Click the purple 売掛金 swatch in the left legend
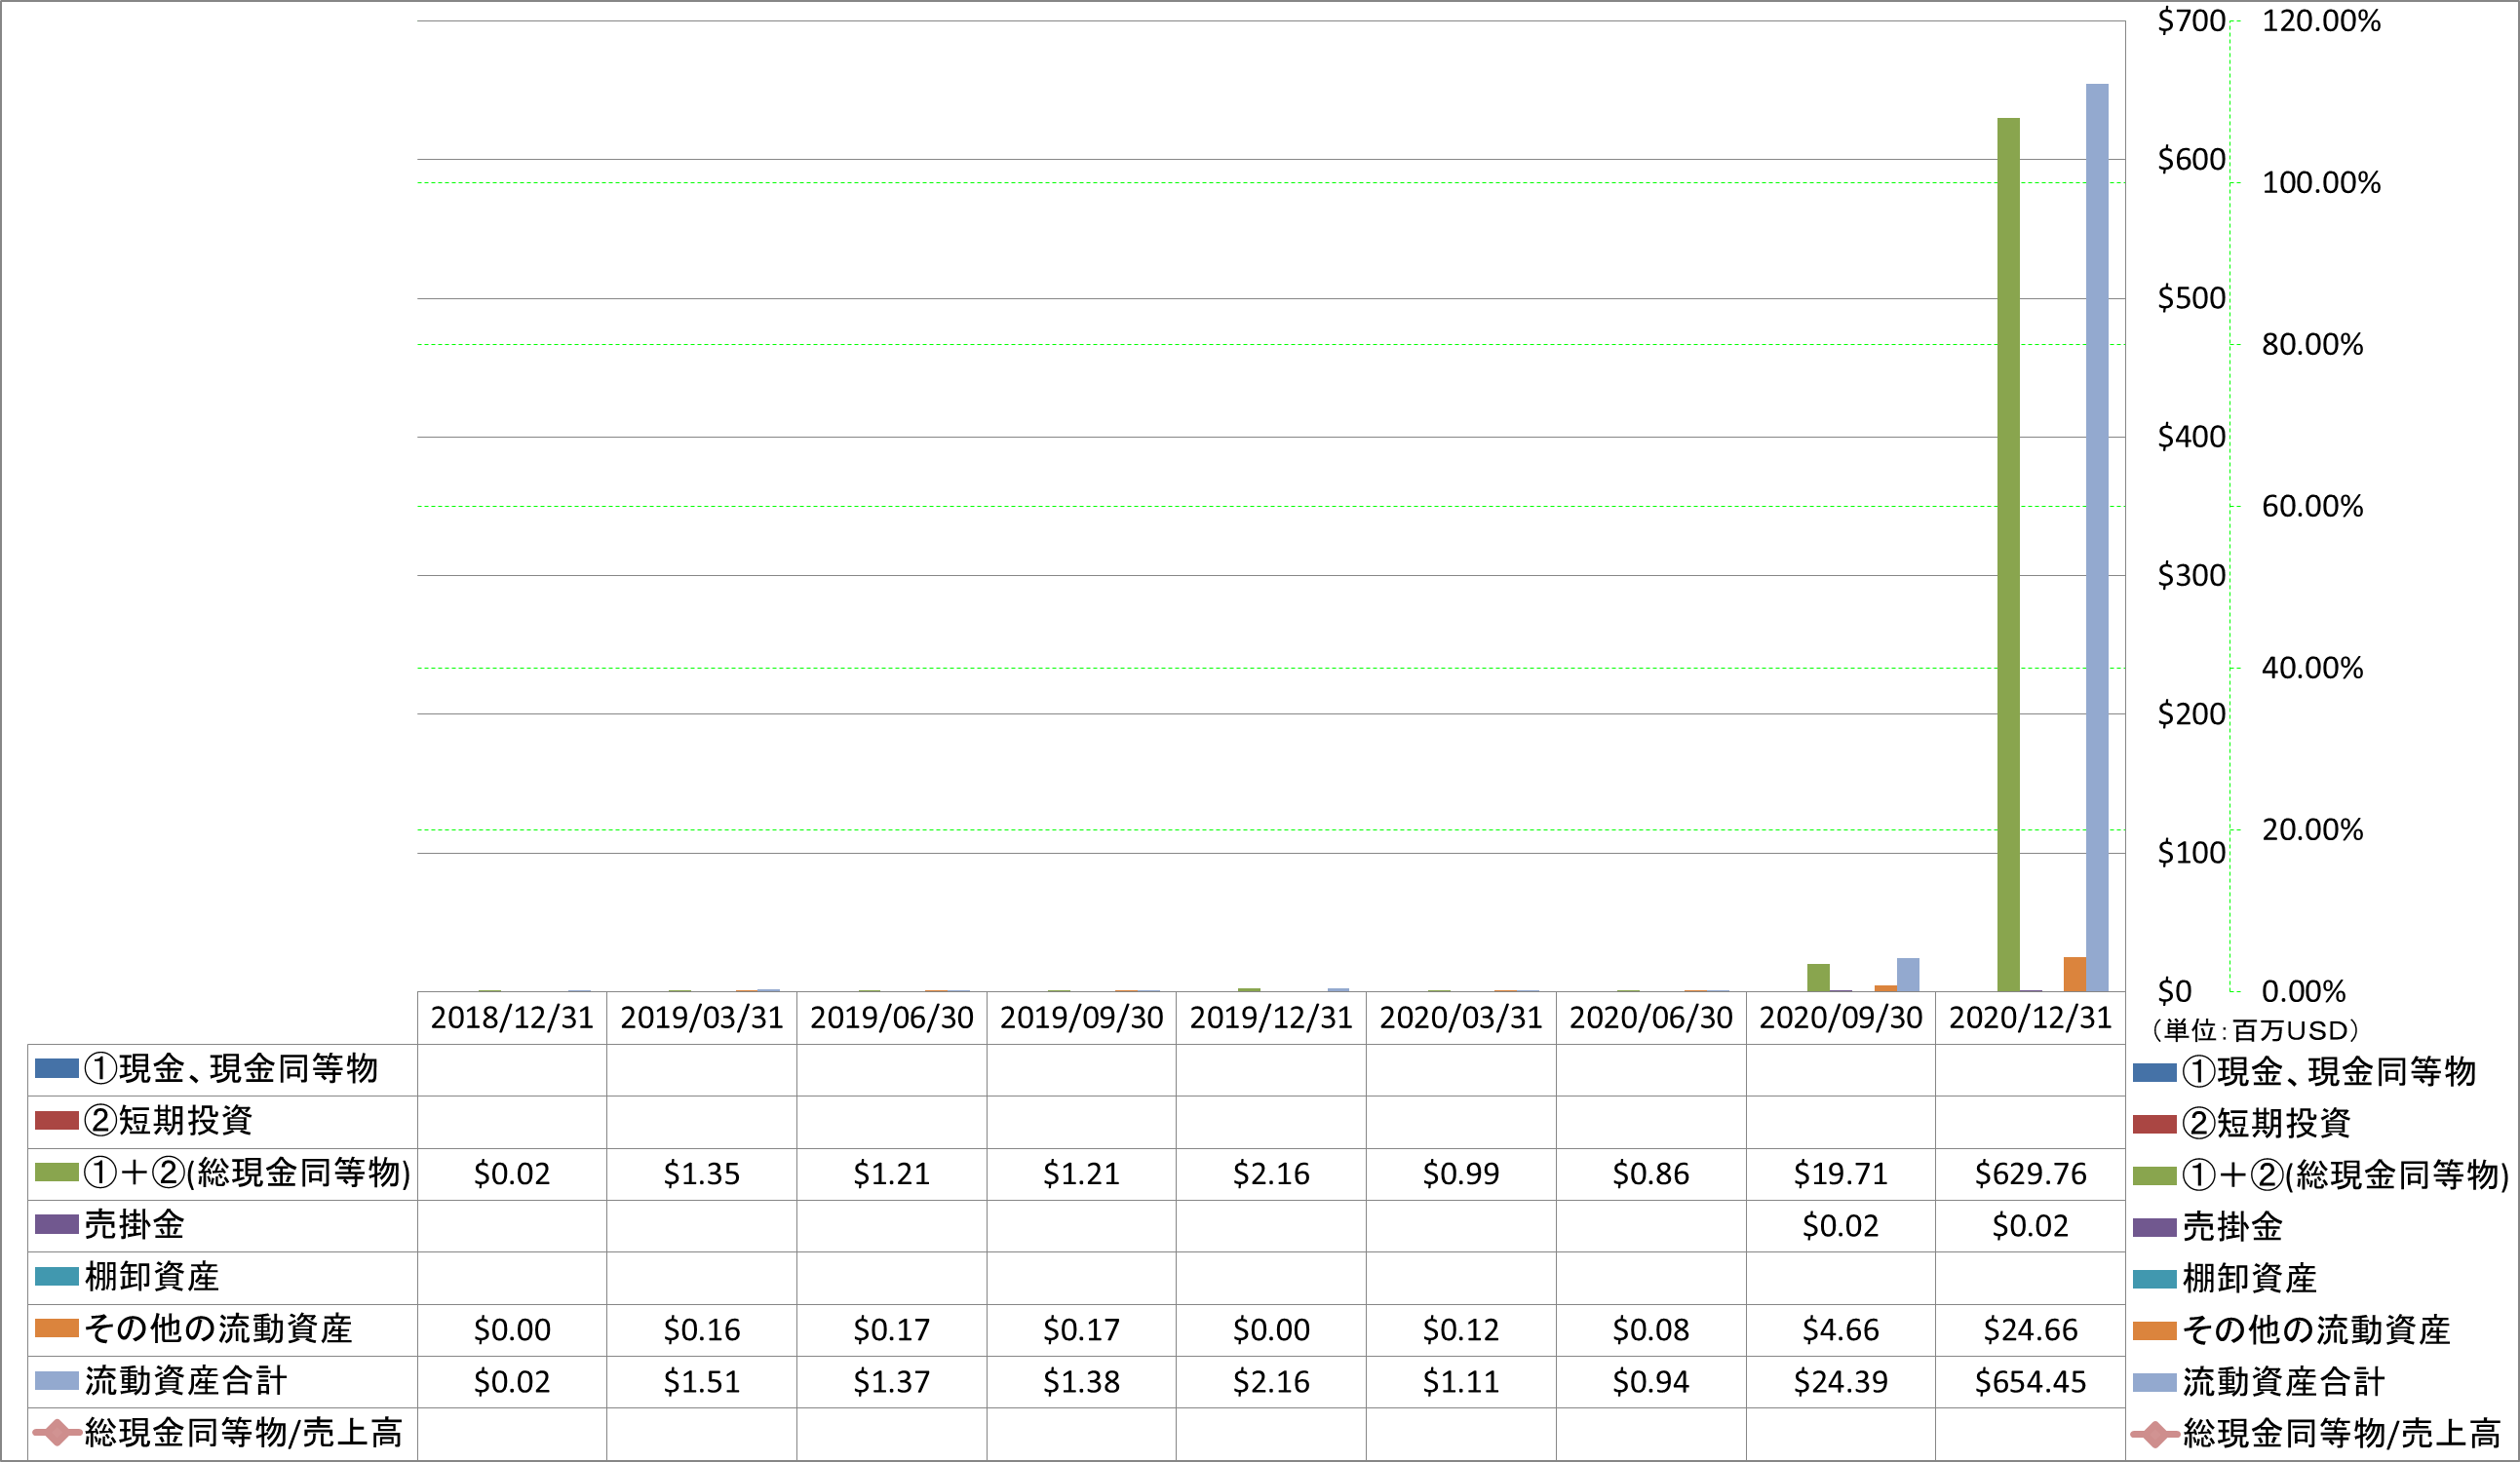This screenshot has height=1462, width=2520. pos(57,1224)
